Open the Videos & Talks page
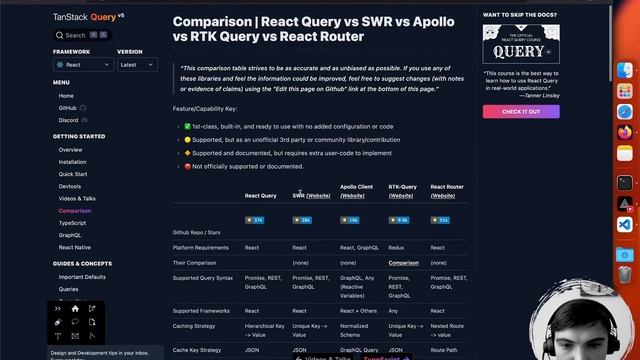The height and width of the screenshot is (360, 640). [x=77, y=199]
